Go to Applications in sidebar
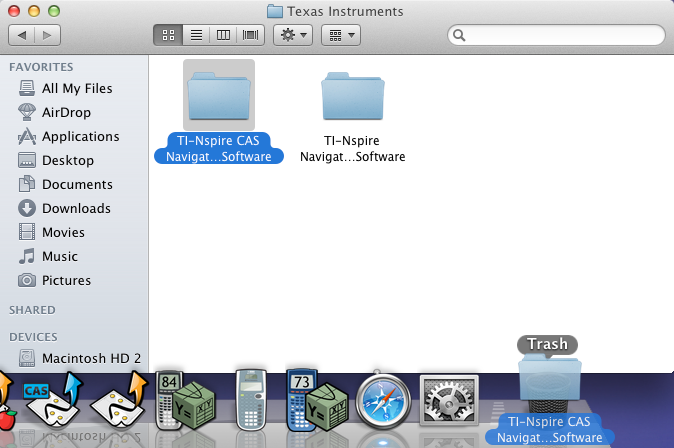Screen dimensions: 674x448 click(80, 136)
